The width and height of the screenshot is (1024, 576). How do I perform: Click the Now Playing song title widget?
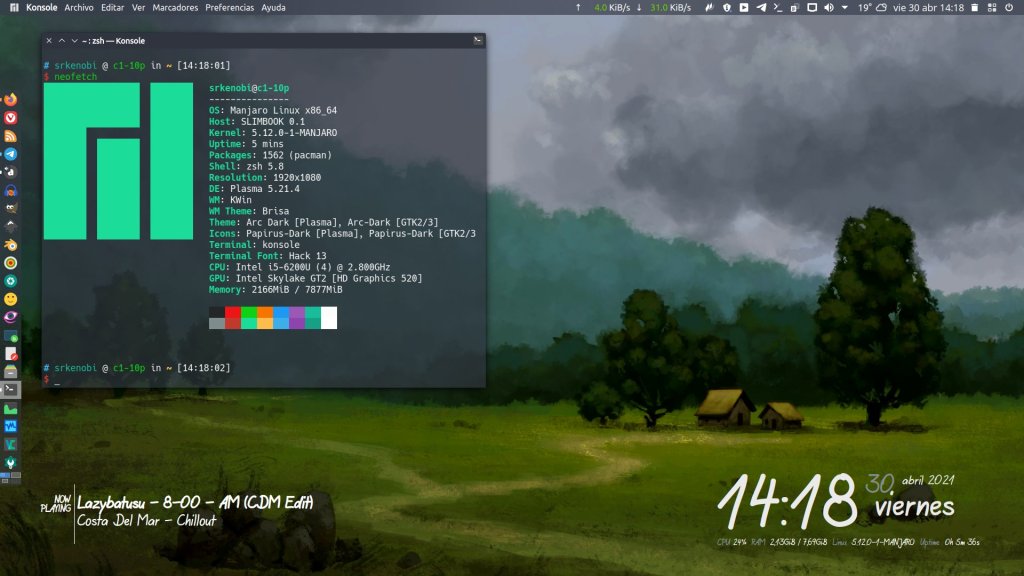tap(195, 503)
